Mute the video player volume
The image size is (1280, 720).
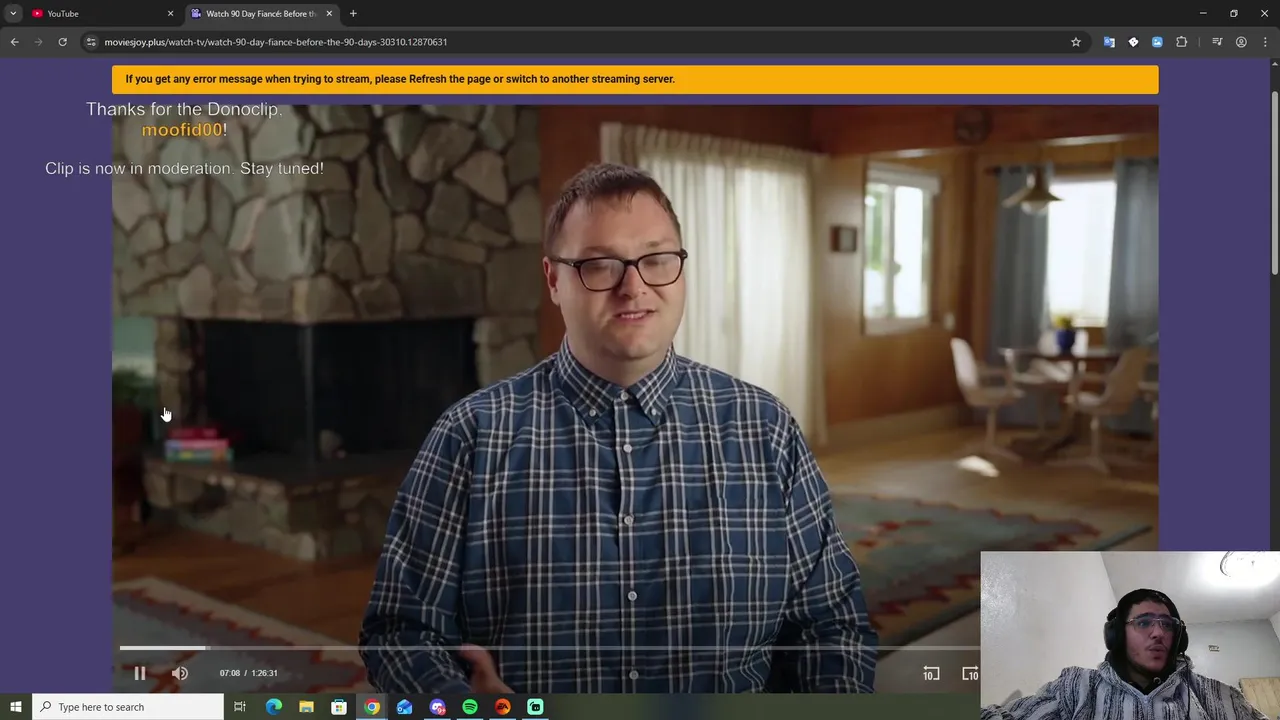(x=180, y=673)
